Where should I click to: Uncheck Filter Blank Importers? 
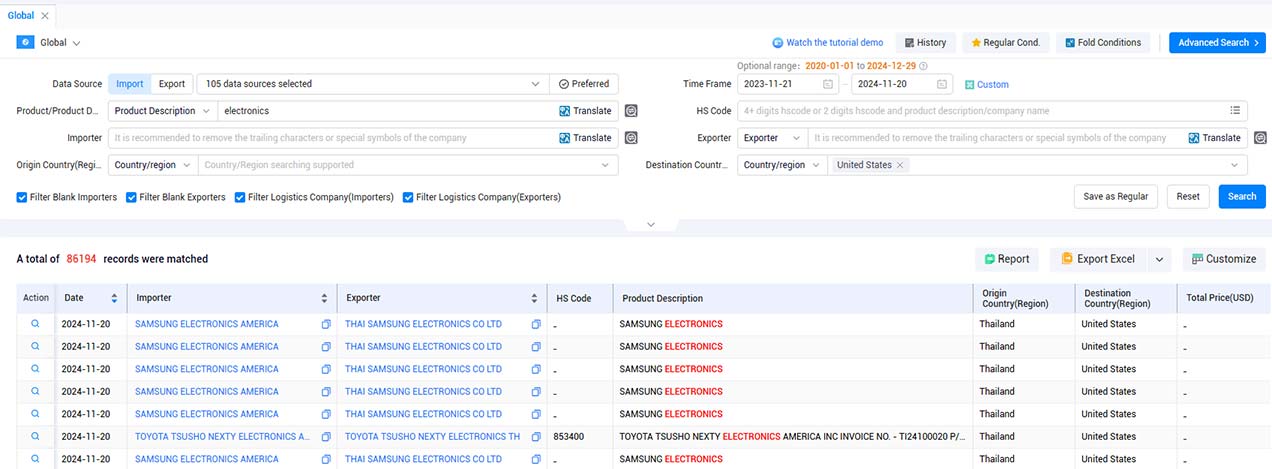tap(22, 197)
